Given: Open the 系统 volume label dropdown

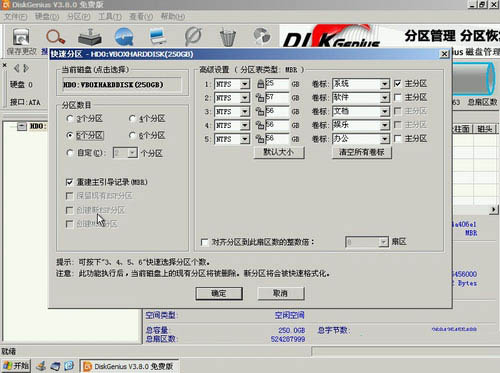Looking at the screenshot, I should tap(385, 84).
